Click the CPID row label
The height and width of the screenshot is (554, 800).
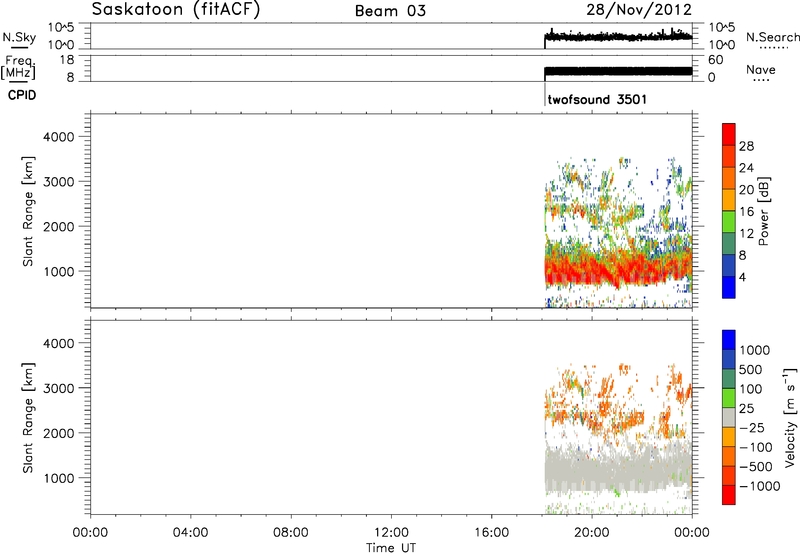point(22,95)
